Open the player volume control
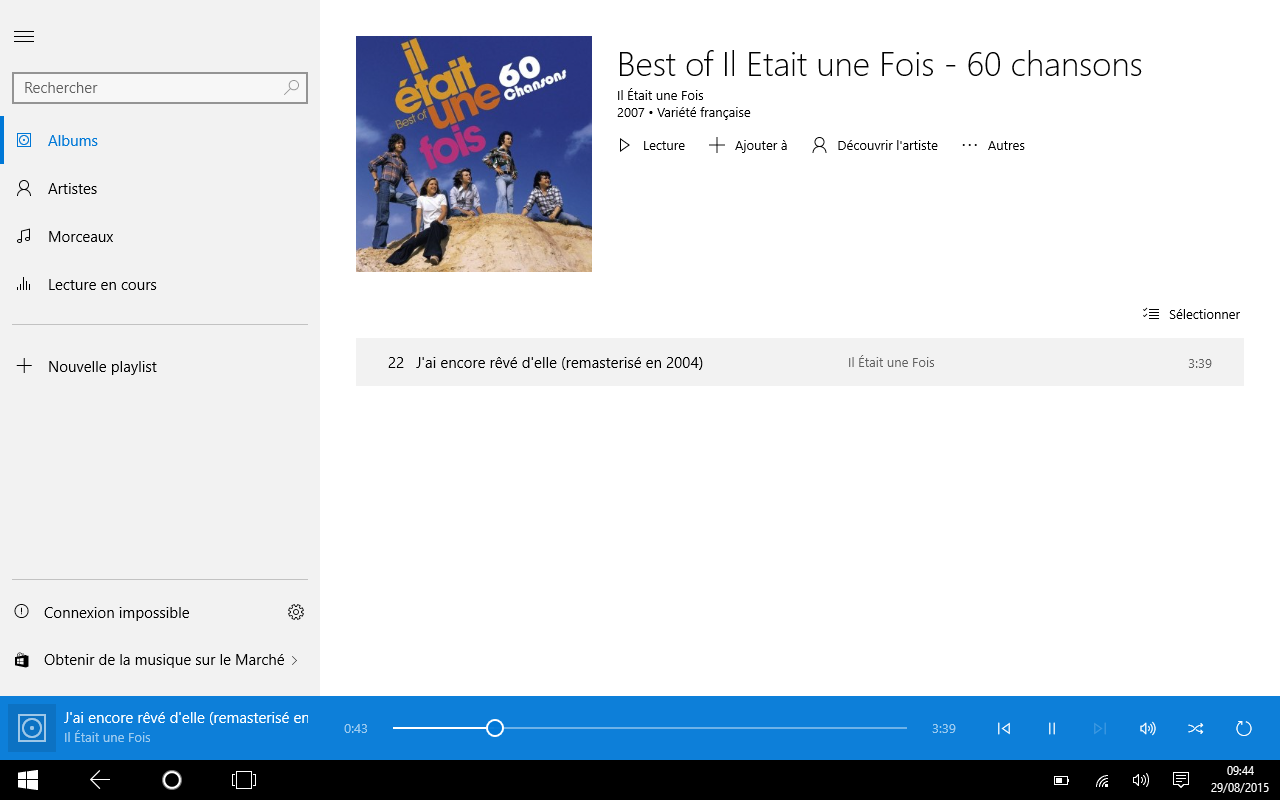The width and height of the screenshot is (1280, 800). [x=1148, y=728]
